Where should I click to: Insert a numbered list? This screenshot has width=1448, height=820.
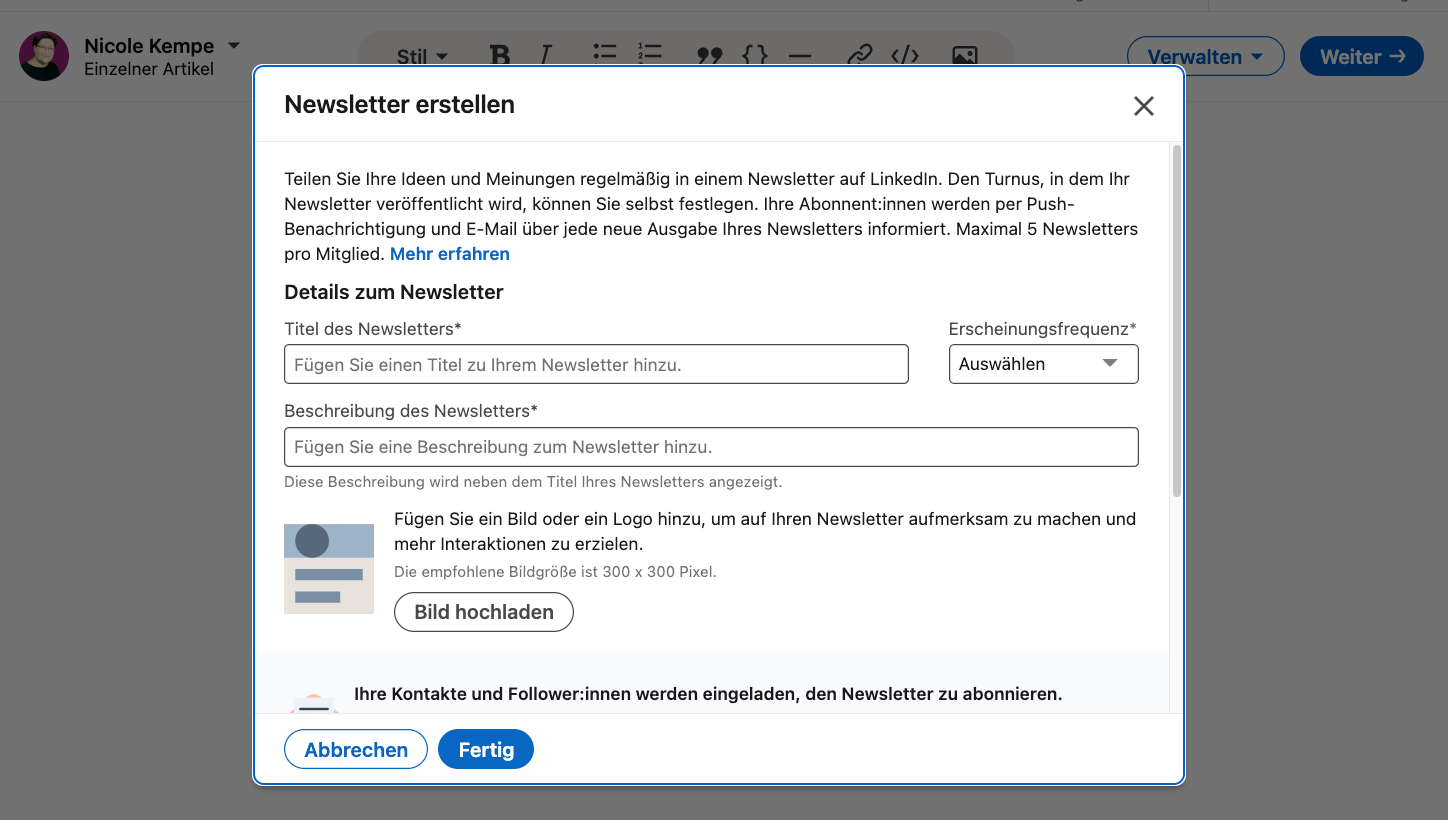(x=649, y=56)
